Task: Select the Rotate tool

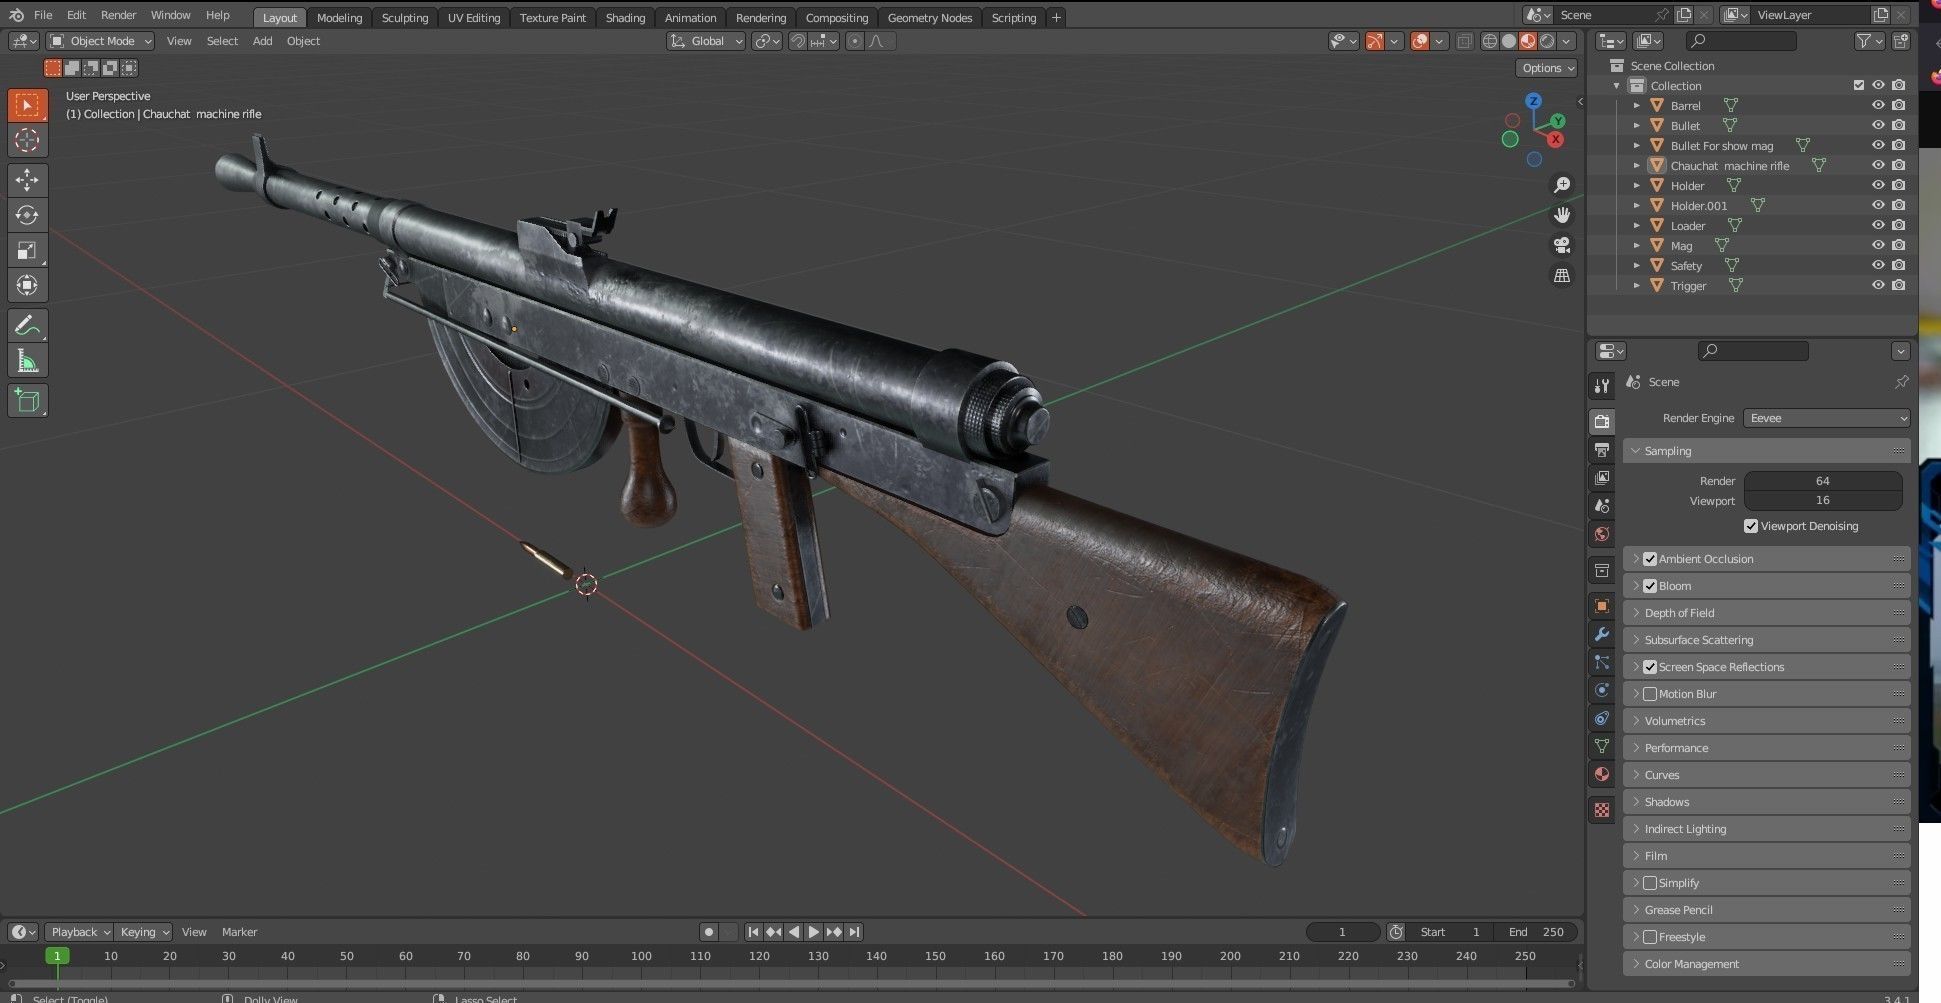Action: (x=27, y=215)
